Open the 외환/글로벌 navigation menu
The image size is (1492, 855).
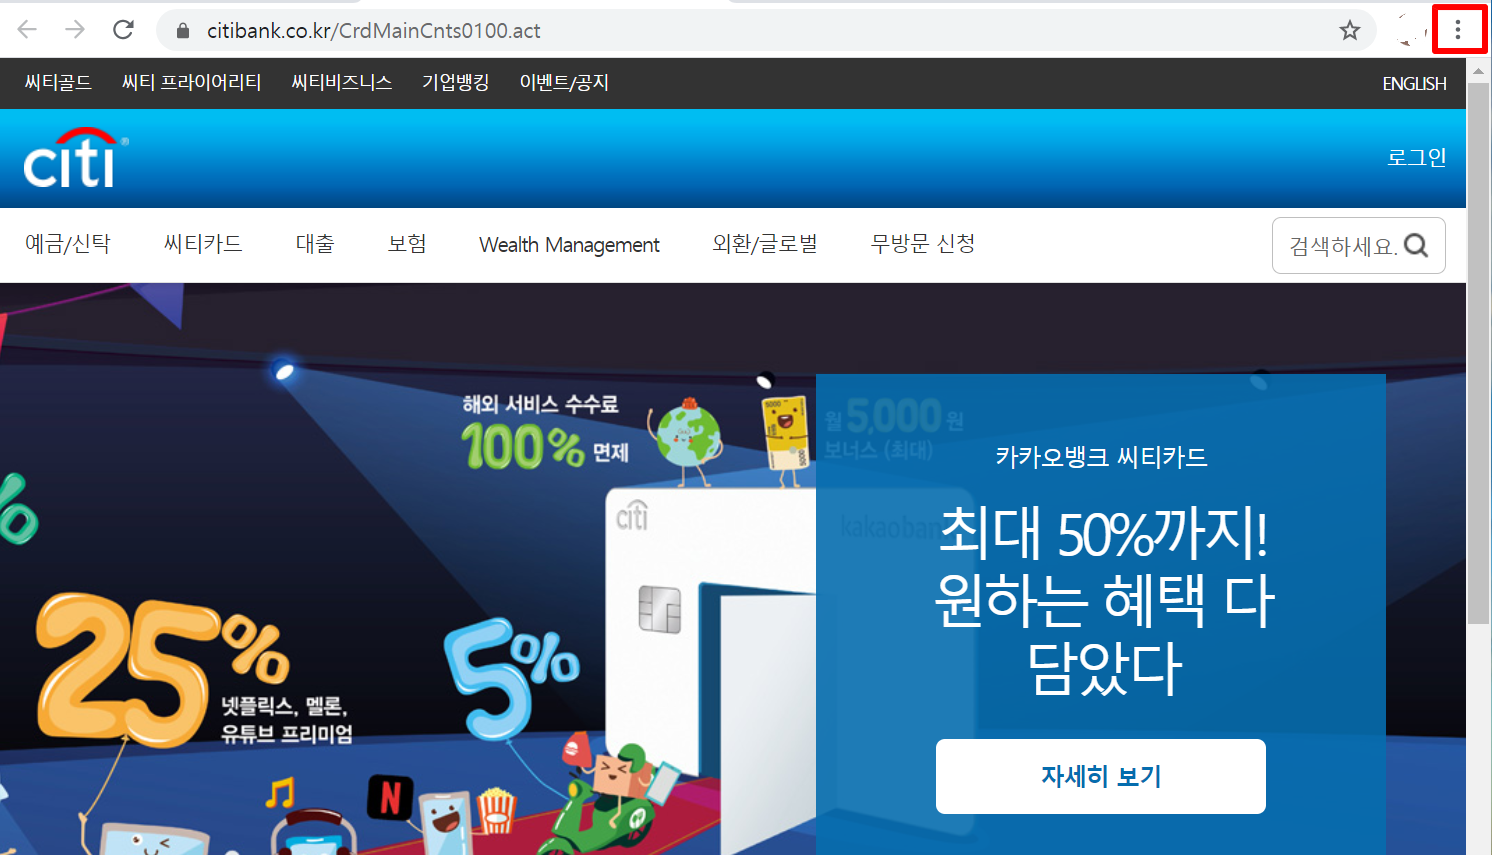765,244
